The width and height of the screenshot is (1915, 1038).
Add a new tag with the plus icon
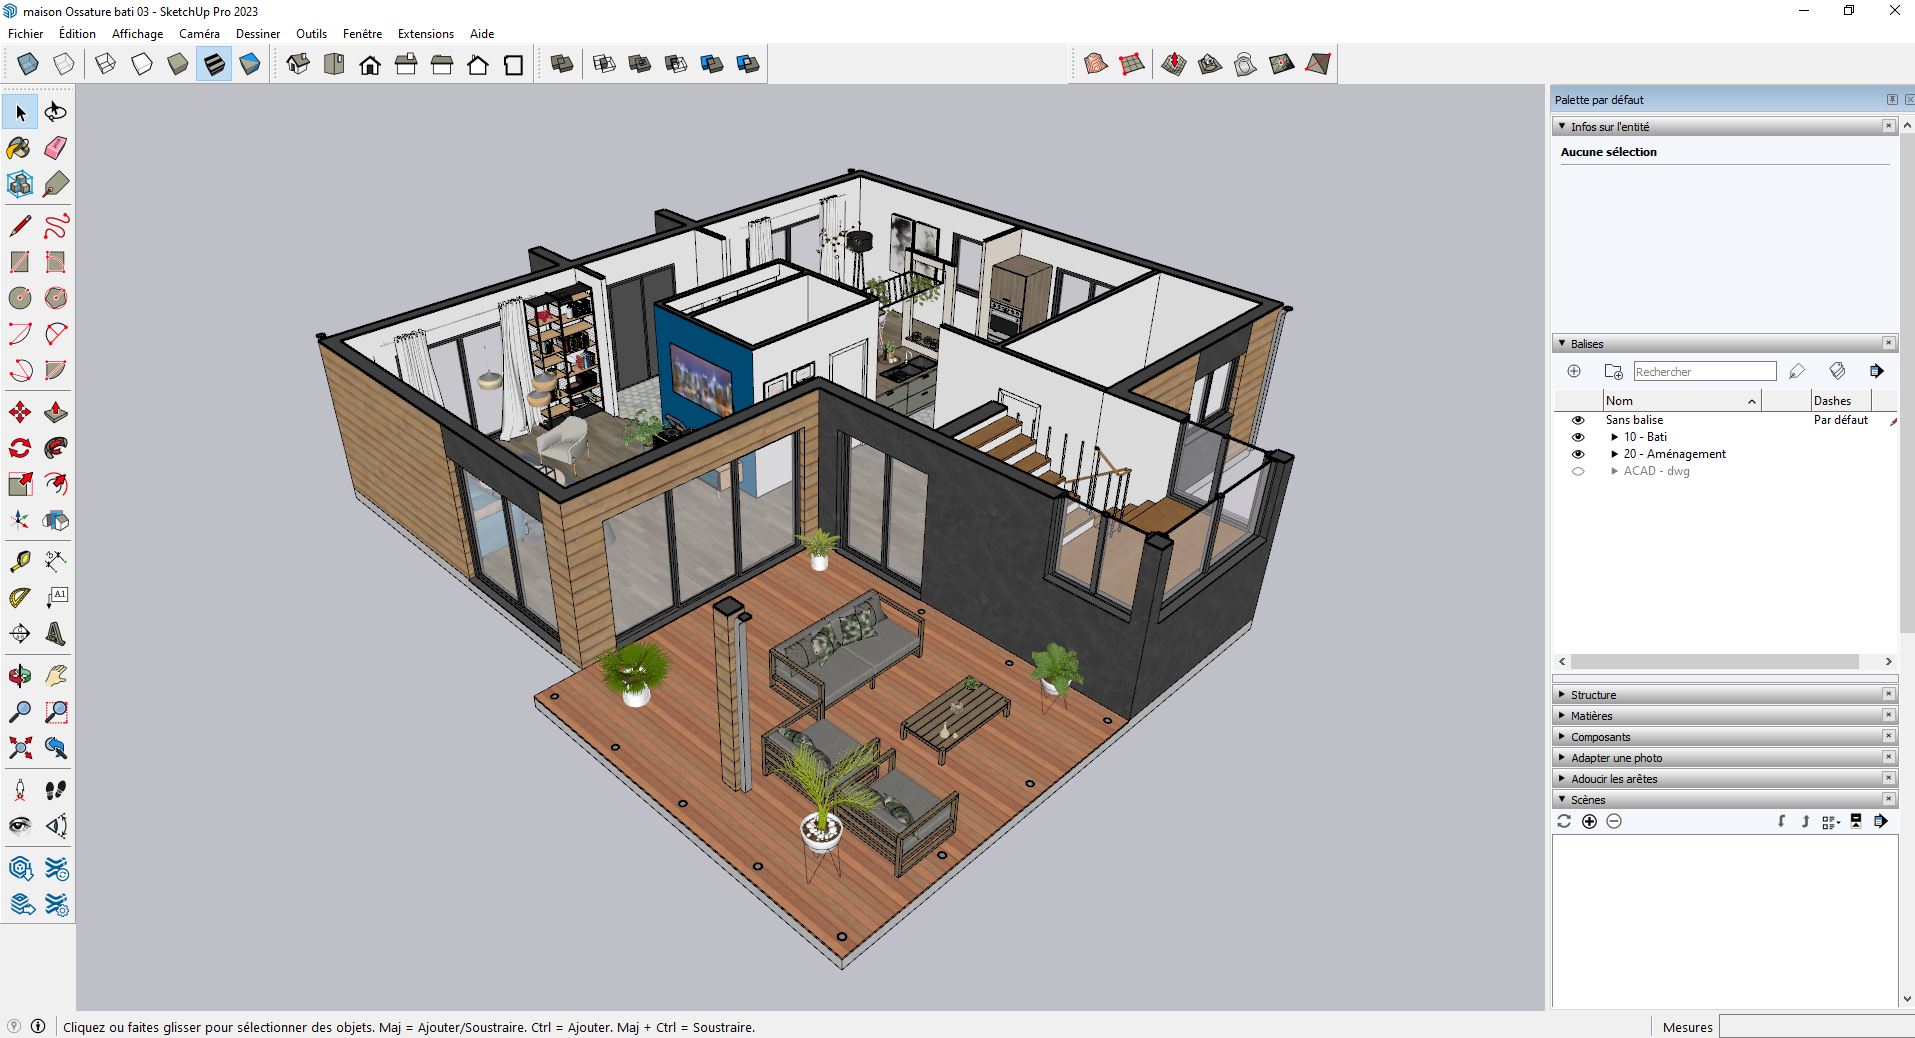tap(1574, 370)
